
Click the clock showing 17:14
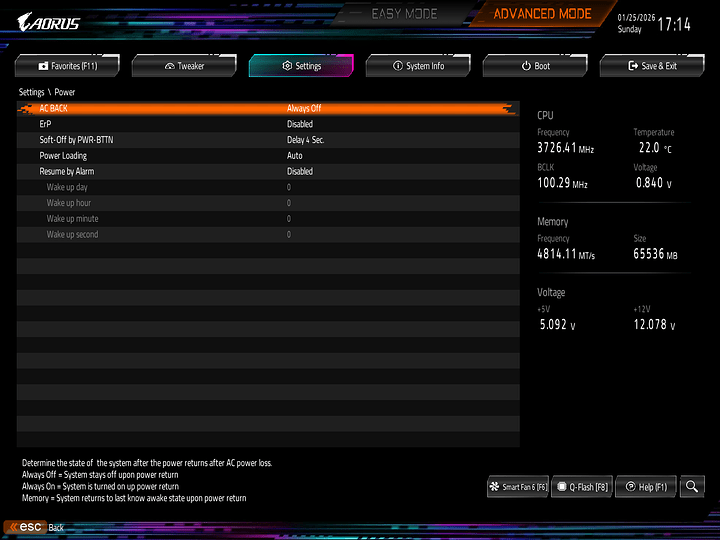(x=674, y=24)
